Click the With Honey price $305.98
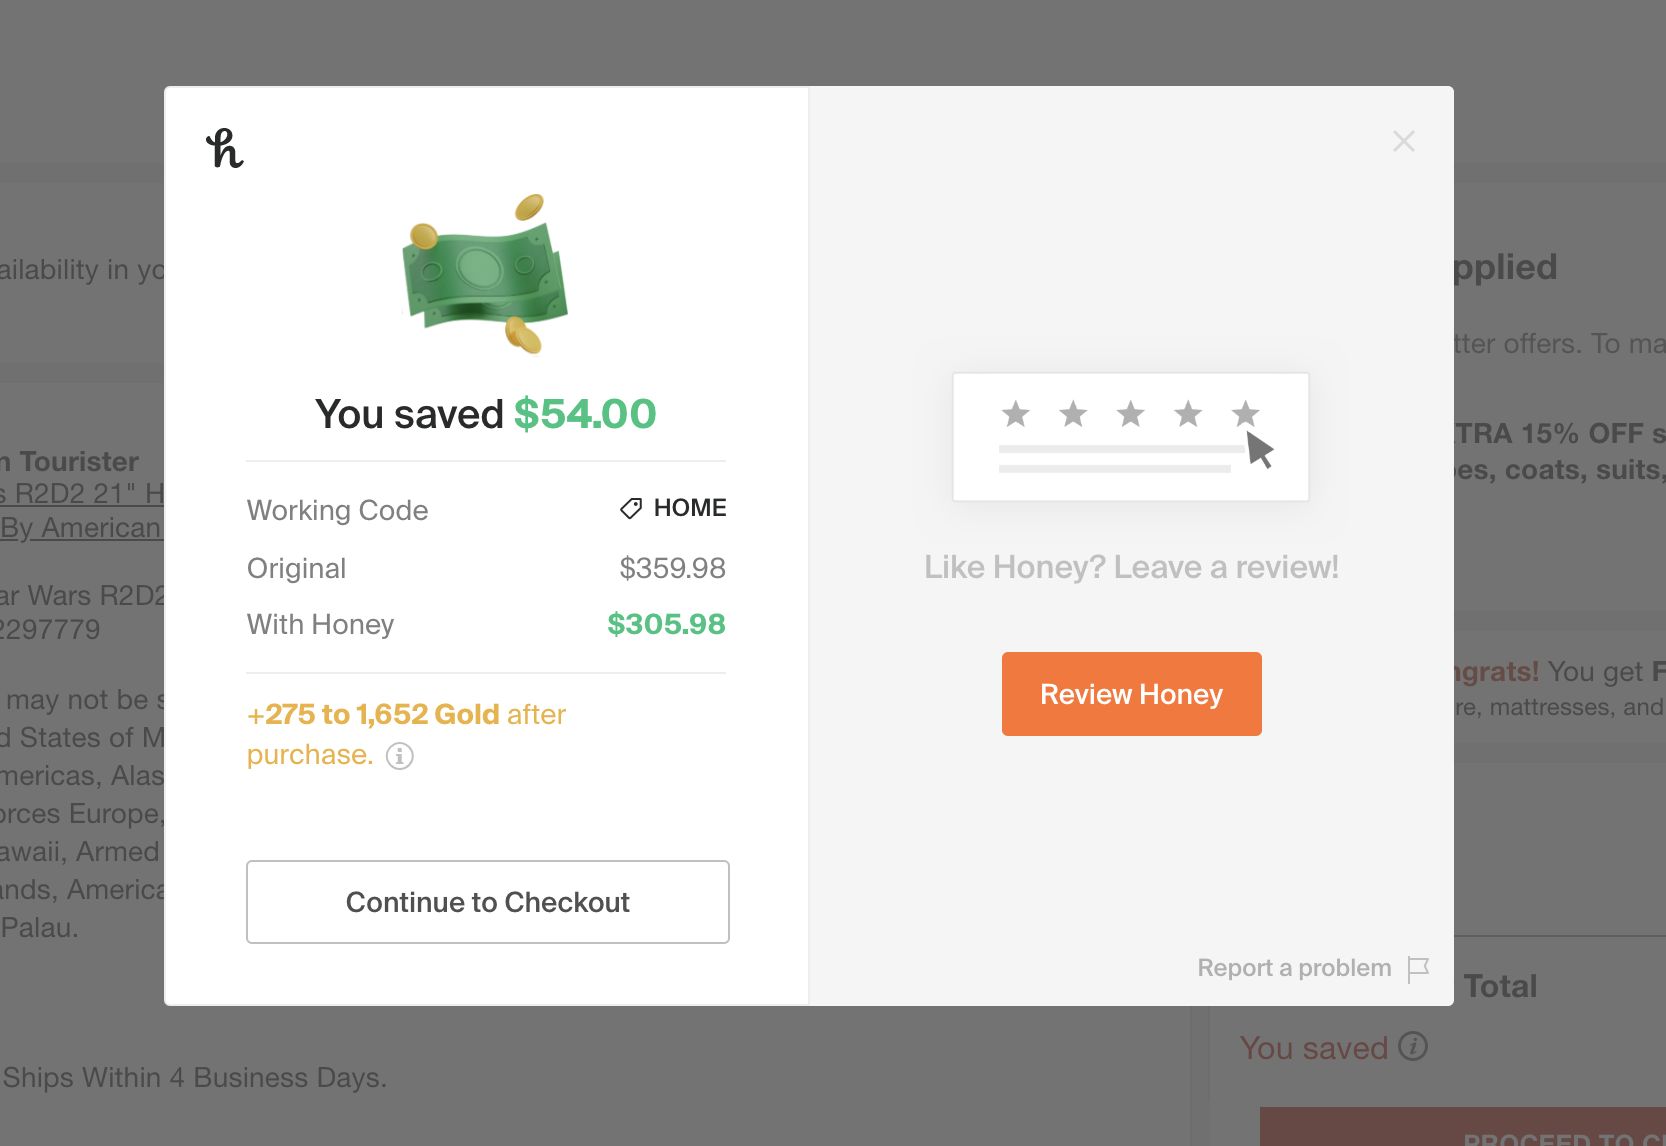 666,624
